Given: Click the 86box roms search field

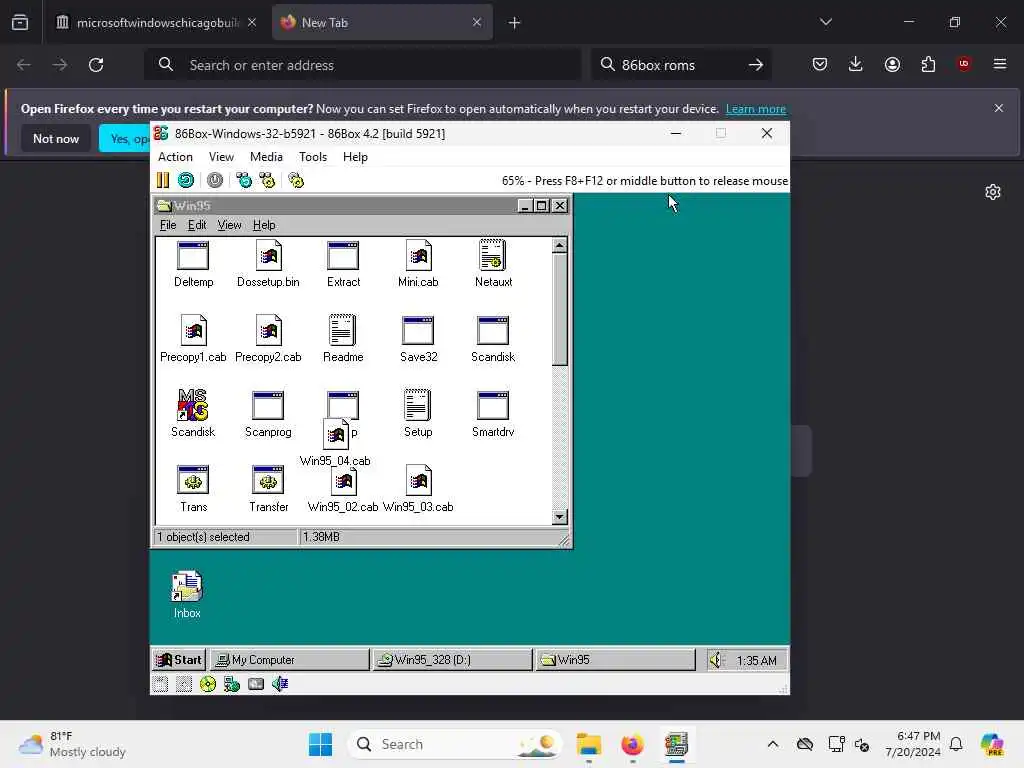Looking at the screenshot, I should 680,65.
